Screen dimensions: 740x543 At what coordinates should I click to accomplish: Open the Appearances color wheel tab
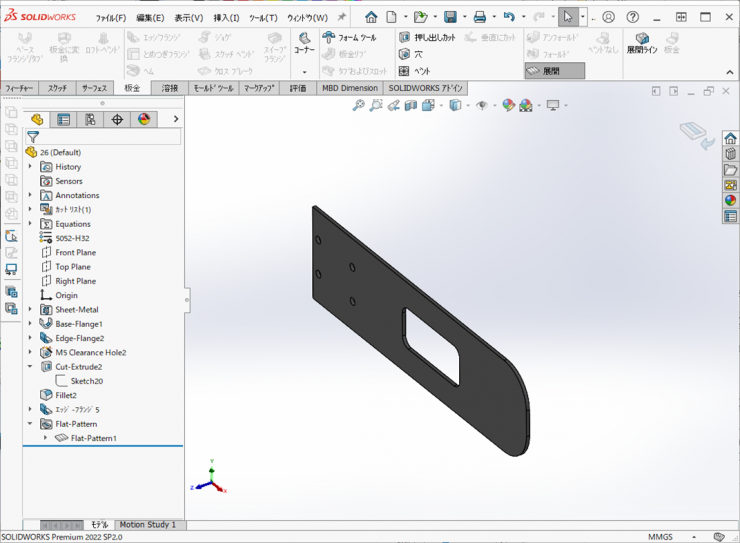pos(144,119)
